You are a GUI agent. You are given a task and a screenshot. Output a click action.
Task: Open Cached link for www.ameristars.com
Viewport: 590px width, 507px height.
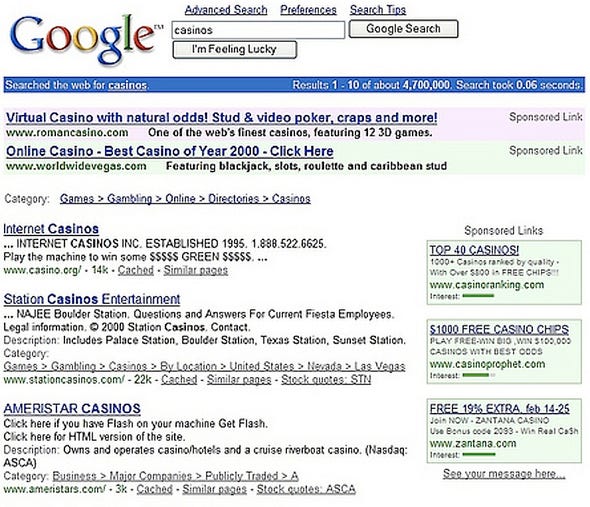[154, 489]
